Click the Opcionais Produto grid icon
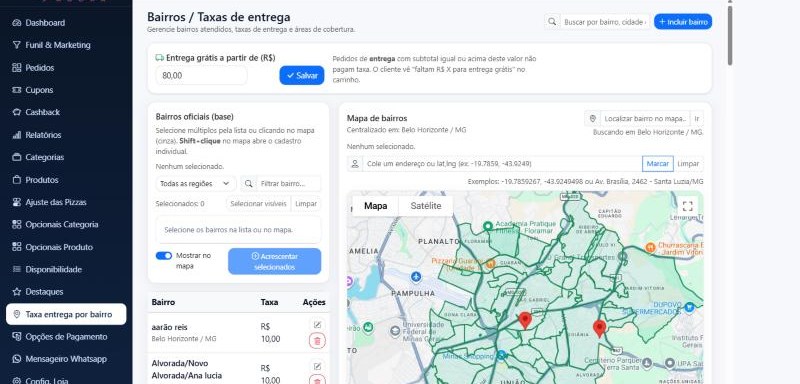 click(17, 247)
